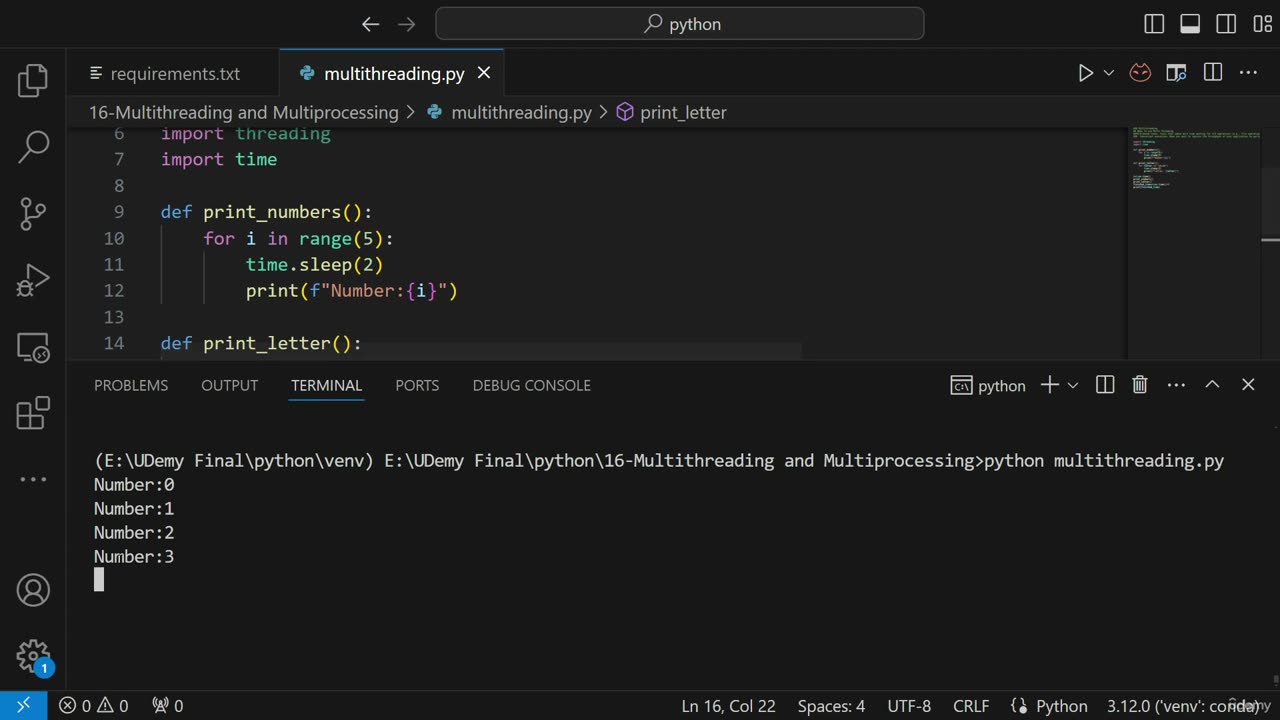1280x720 pixels.
Task: Select the TERMINAL panel tab
Action: (327, 385)
